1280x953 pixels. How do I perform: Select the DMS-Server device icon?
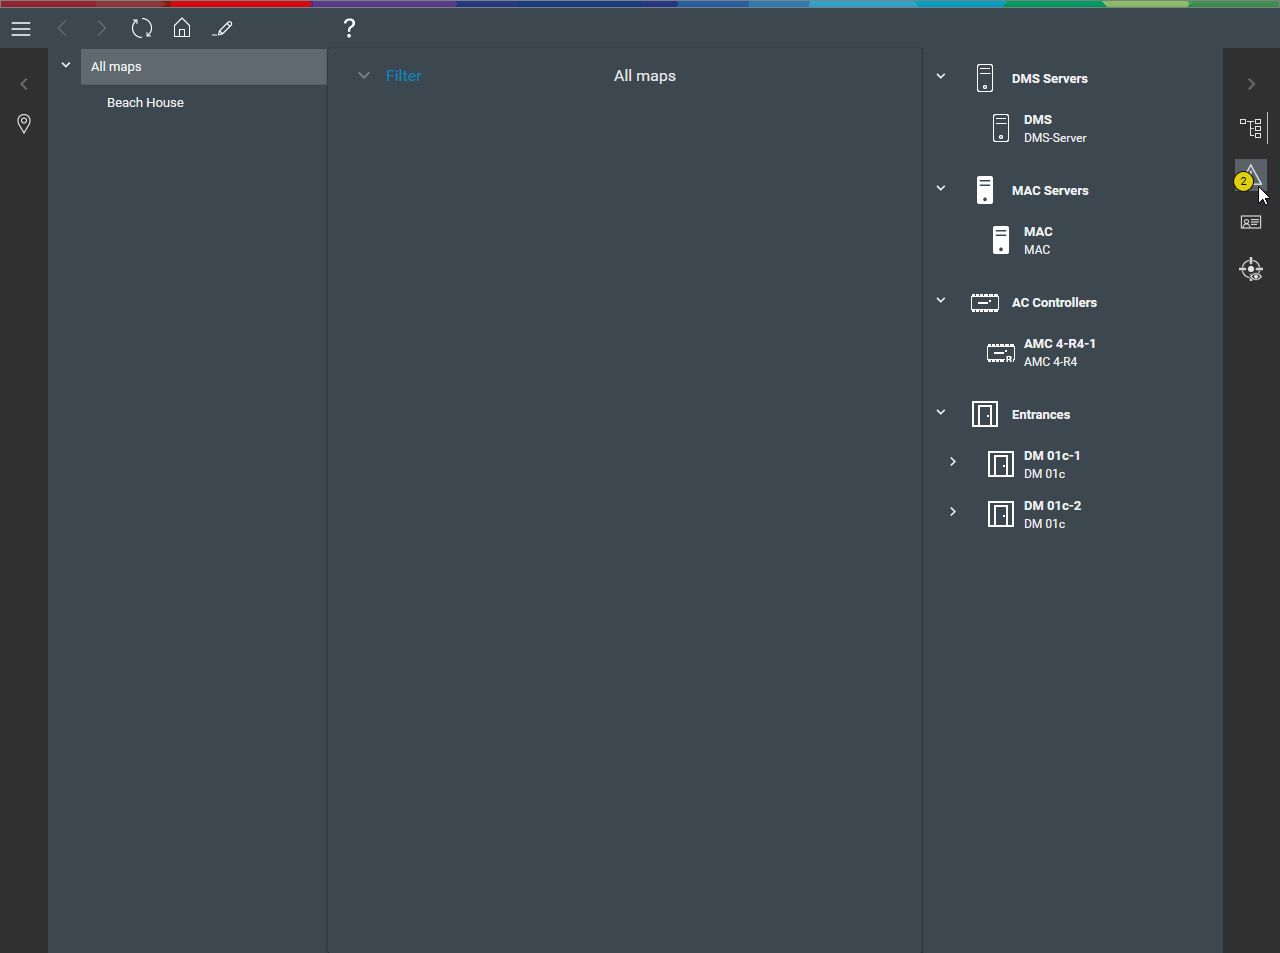pyautogui.click(x=1001, y=128)
